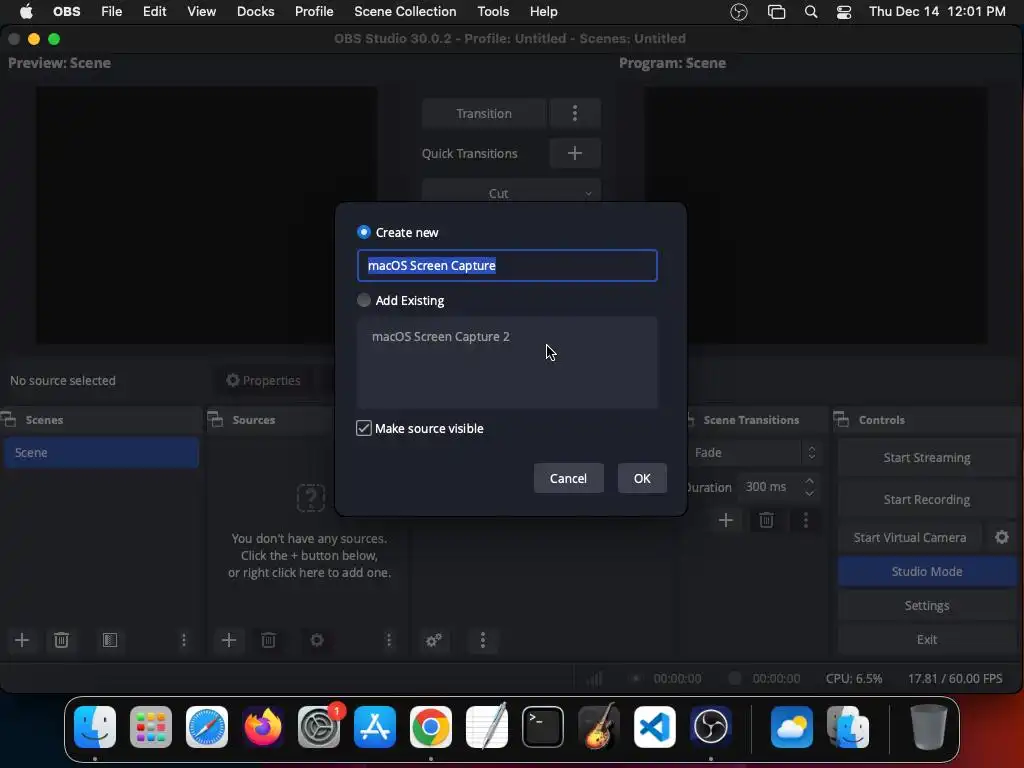The image size is (1024, 768).
Task: Open the Tools menu
Action: tap(493, 11)
